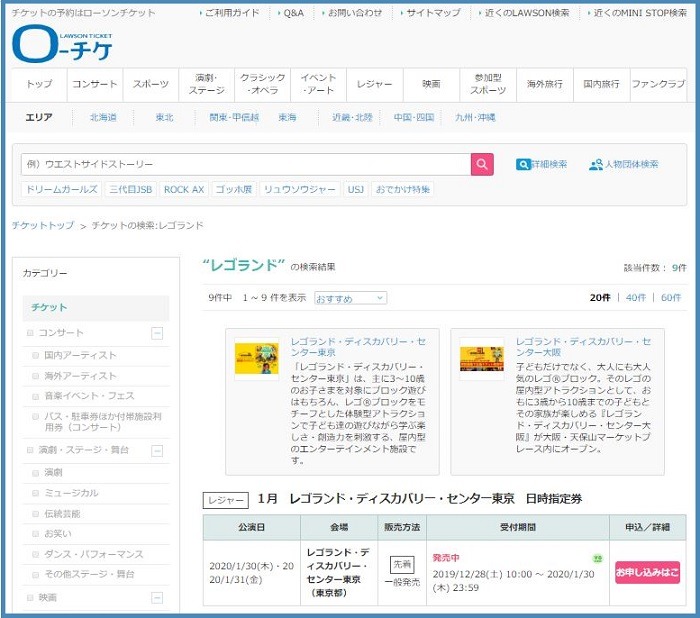Click the ドリームガールズ keyword tag
This screenshot has height=618, width=700.
coord(62,189)
